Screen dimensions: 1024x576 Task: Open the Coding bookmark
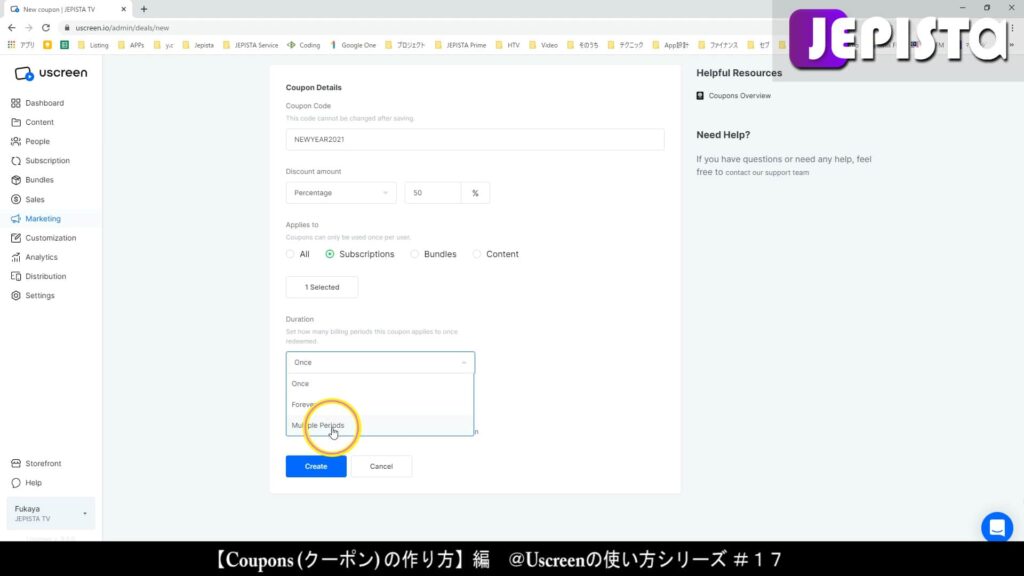tap(304, 45)
